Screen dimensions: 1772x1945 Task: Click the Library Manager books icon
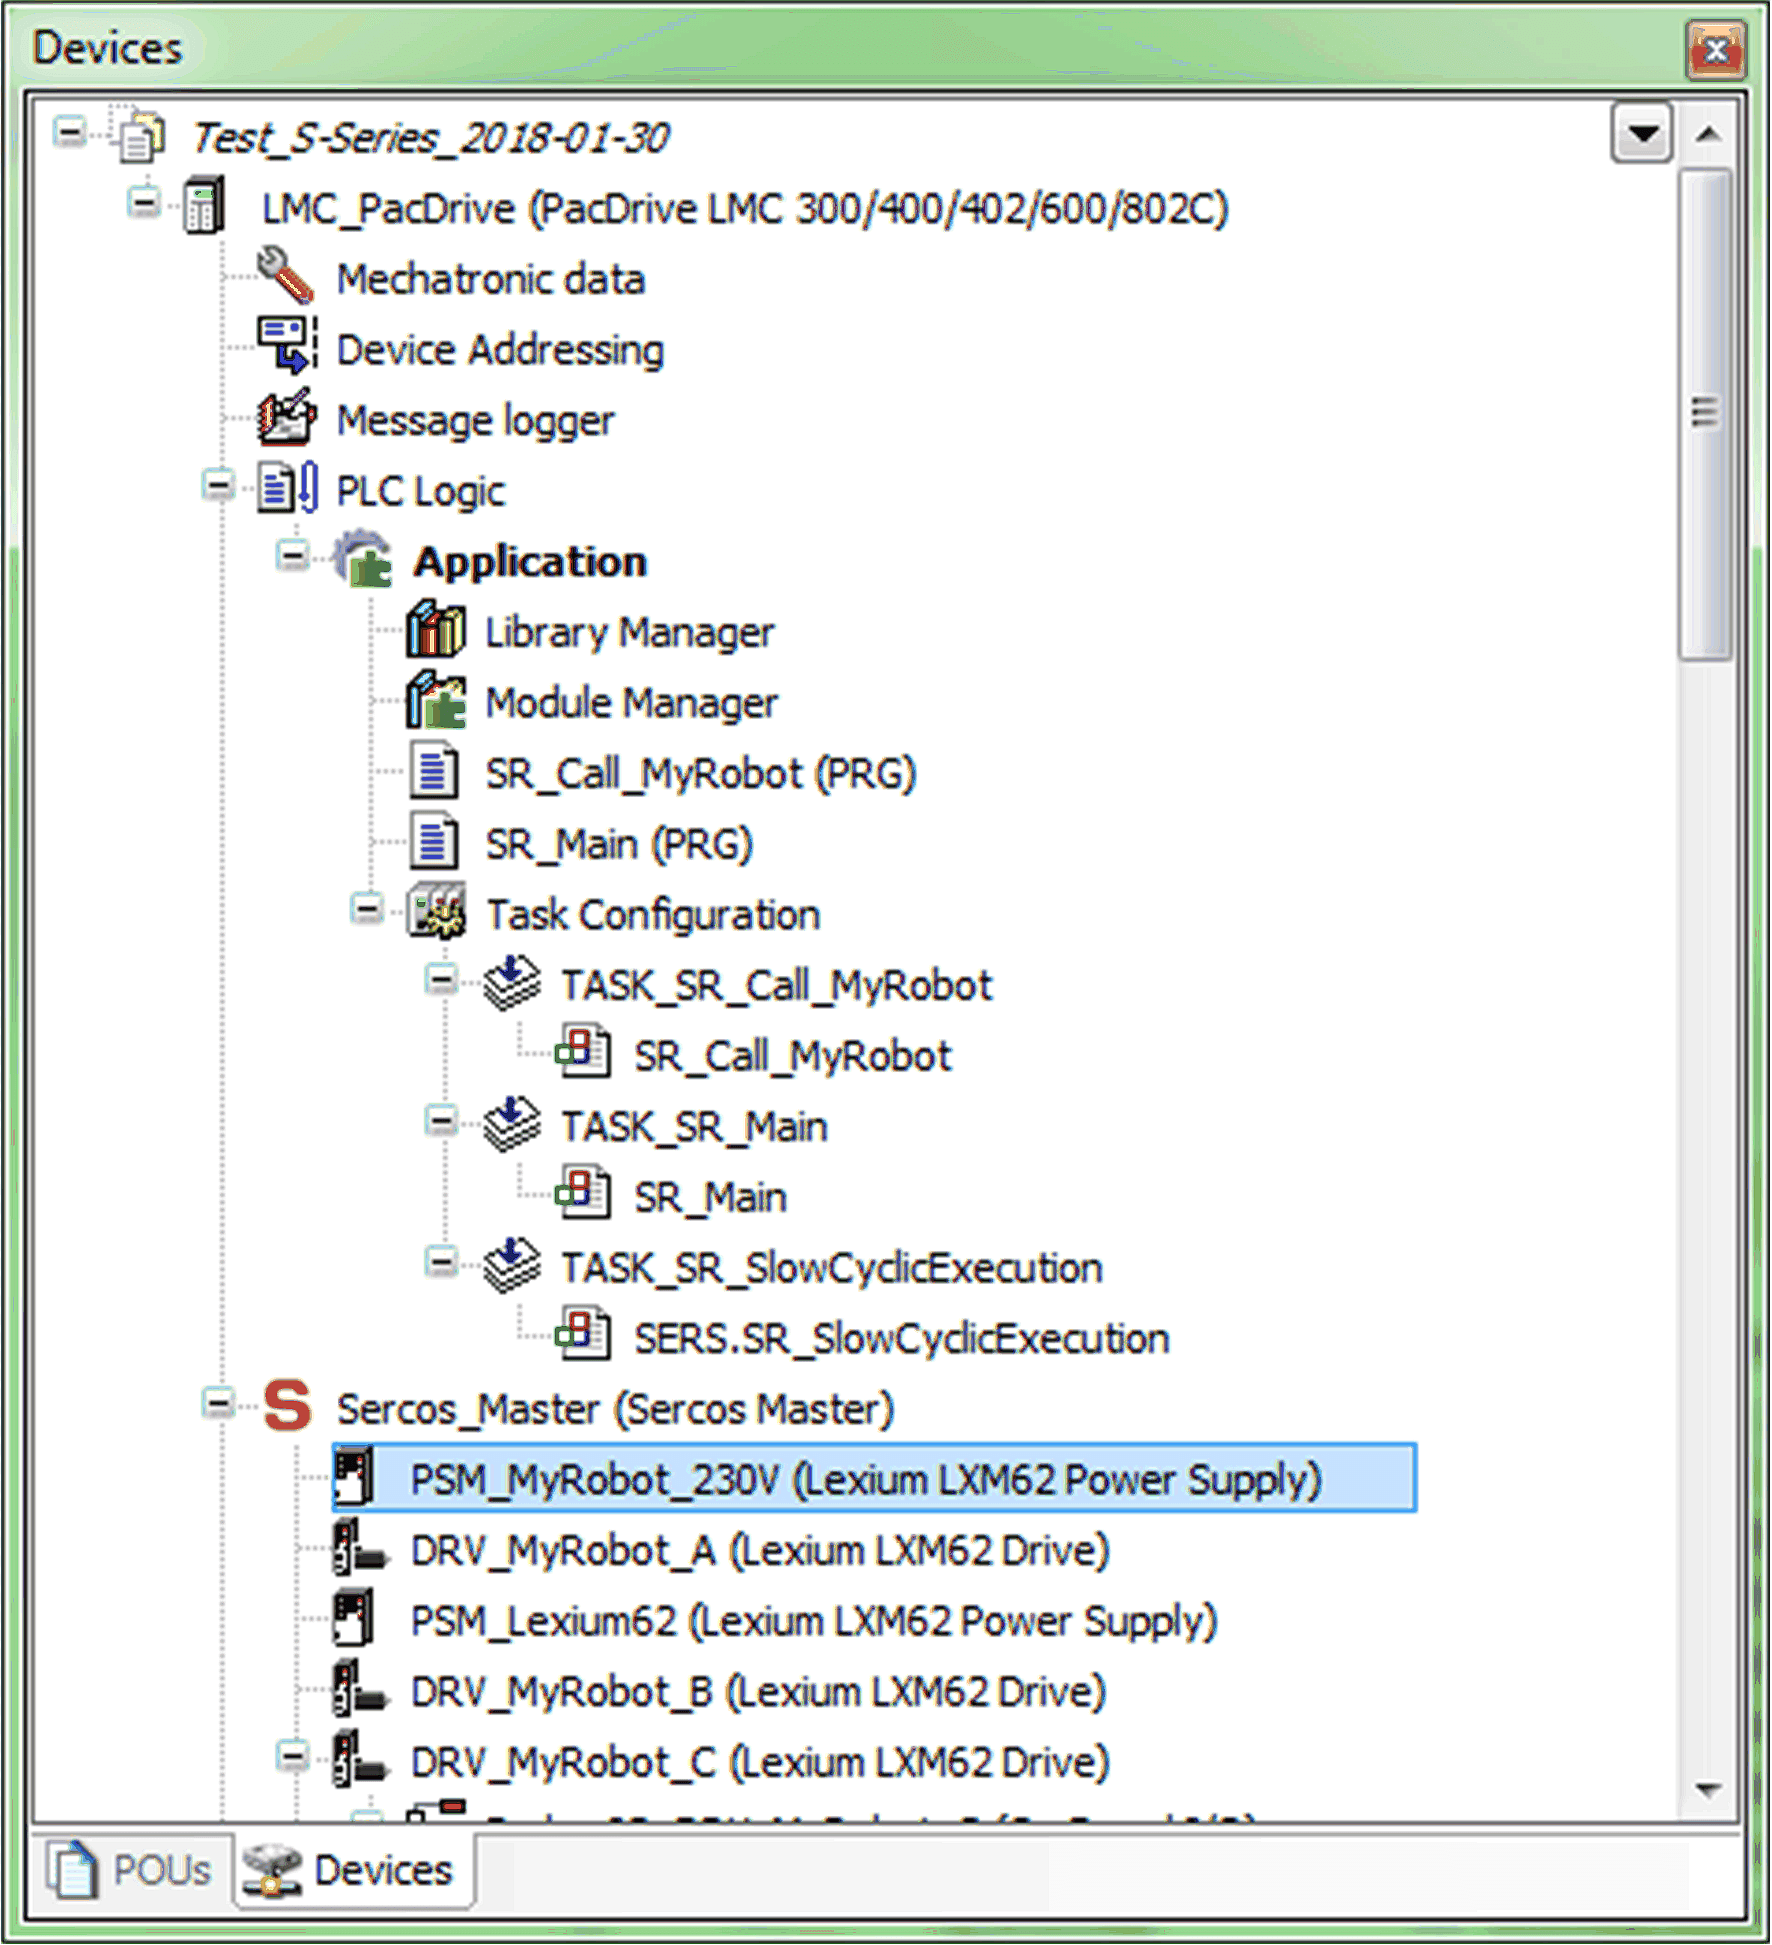(x=436, y=629)
